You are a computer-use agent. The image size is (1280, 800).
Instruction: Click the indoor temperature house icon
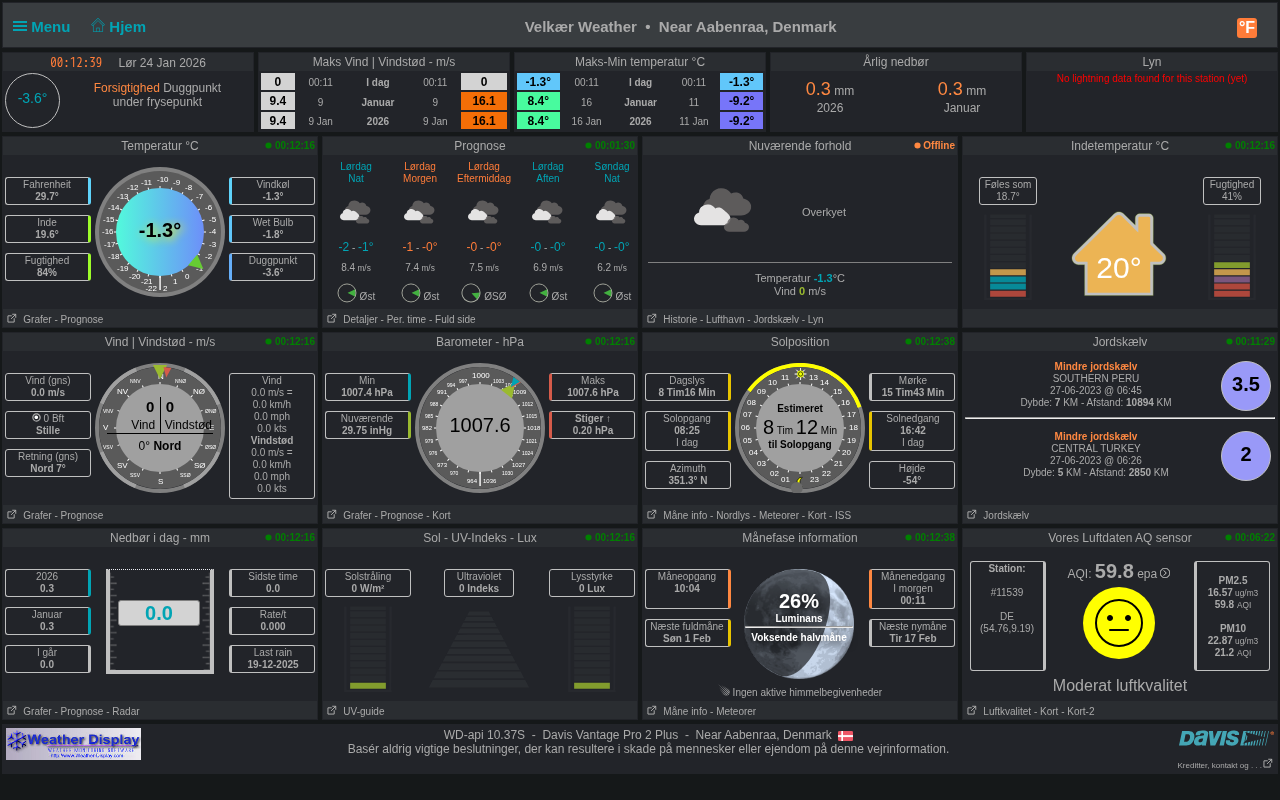click(1118, 255)
